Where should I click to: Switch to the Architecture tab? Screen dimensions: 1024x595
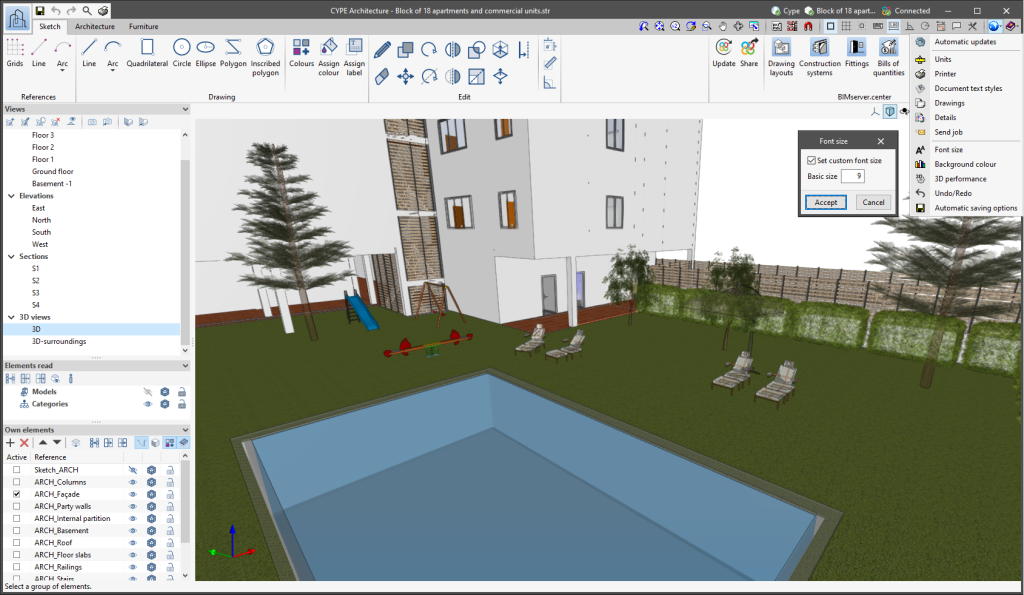click(95, 26)
